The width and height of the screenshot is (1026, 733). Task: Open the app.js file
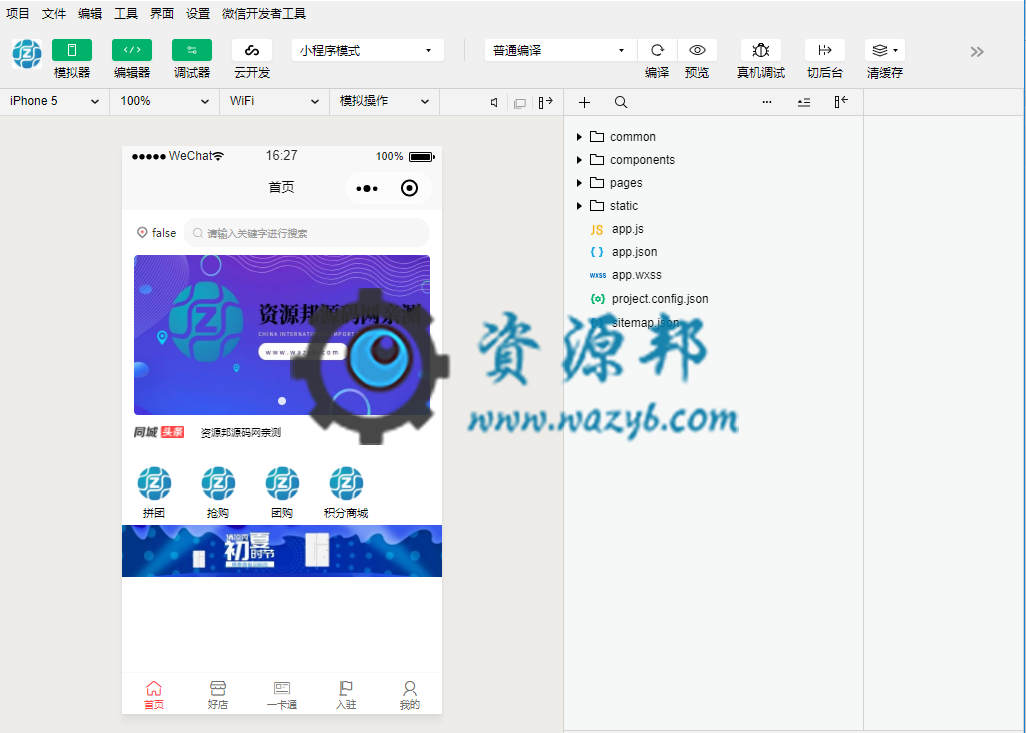617,229
